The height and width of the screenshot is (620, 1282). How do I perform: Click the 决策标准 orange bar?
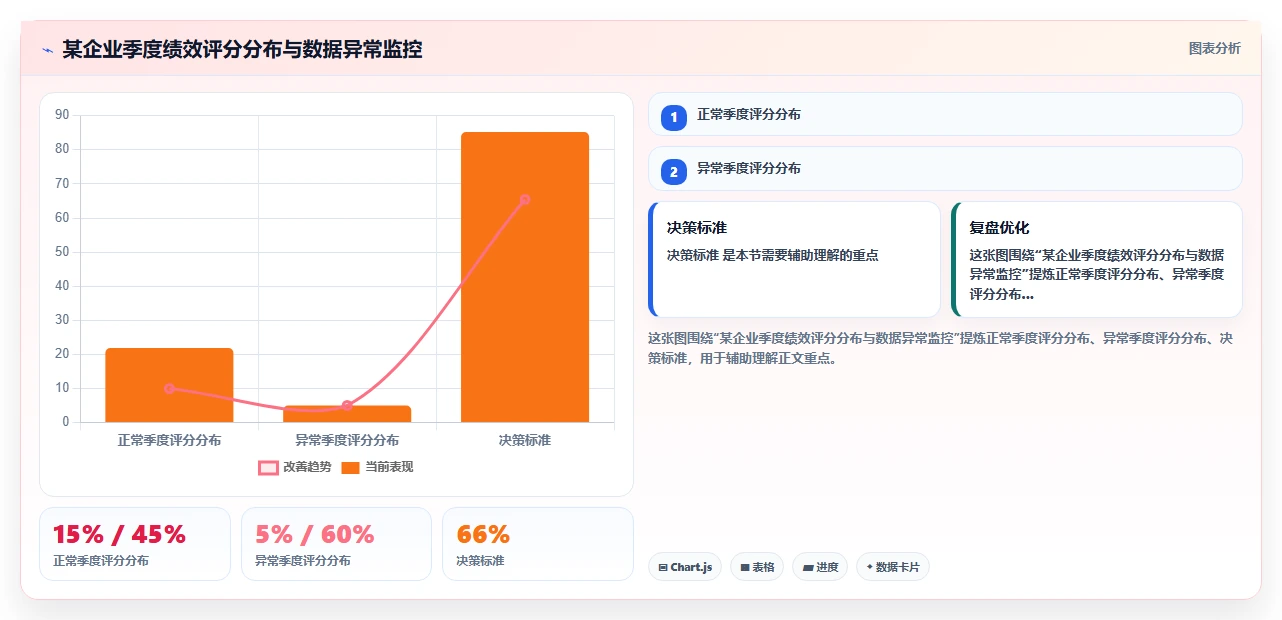coord(525,277)
